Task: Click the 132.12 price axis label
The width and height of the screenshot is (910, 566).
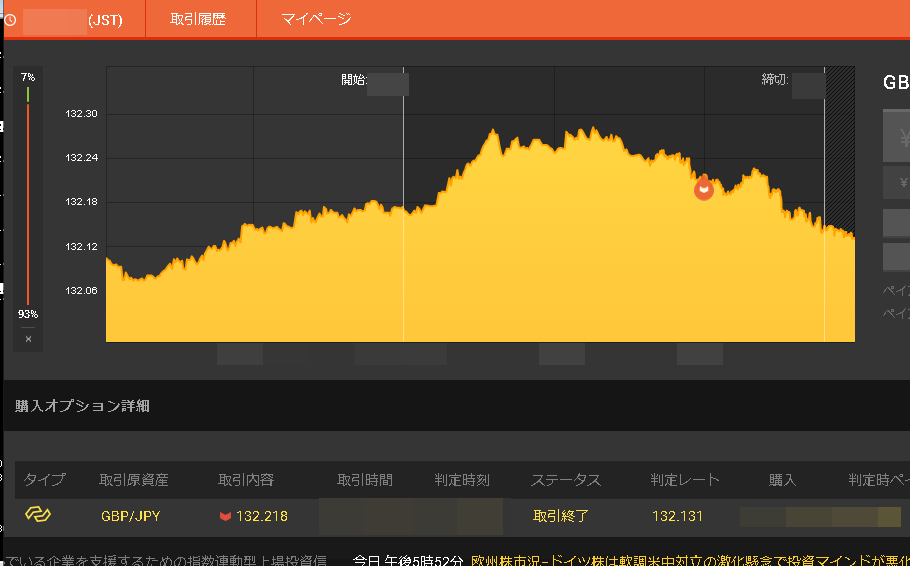Action: [81, 247]
